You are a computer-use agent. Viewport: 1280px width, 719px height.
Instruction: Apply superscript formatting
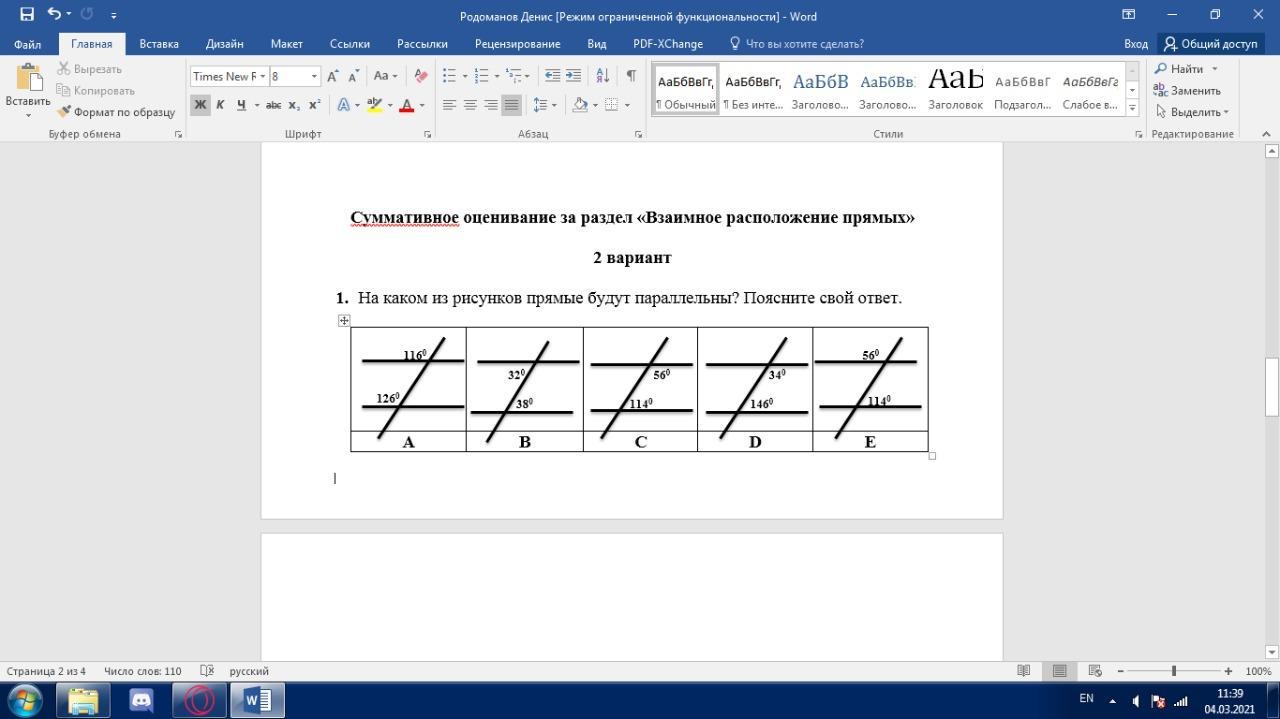coord(314,105)
